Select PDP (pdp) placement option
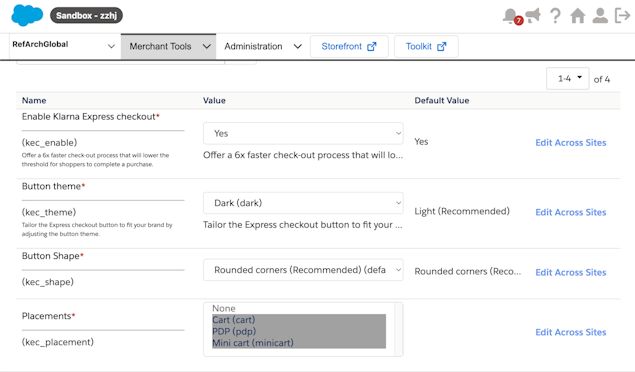The width and height of the screenshot is (635, 372). [x=299, y=331]
